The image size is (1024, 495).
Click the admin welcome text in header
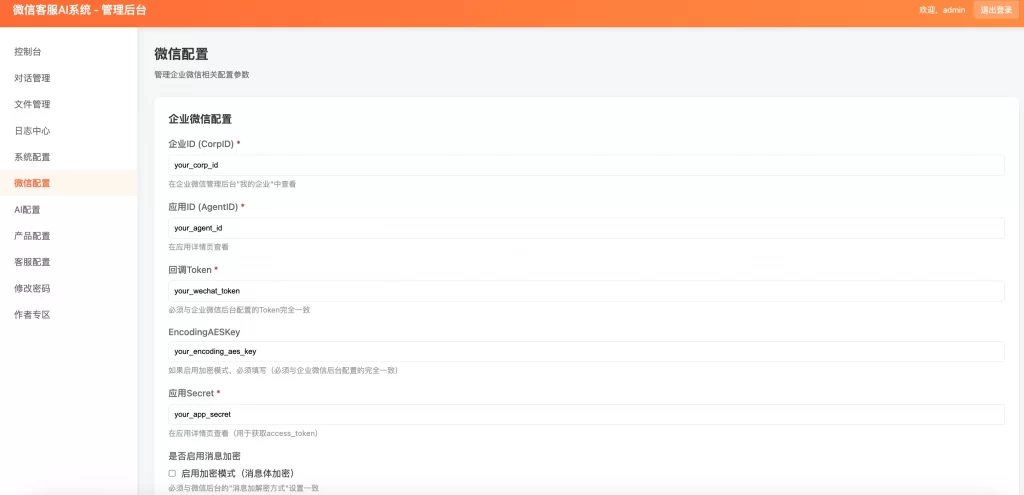pos(942,10)
